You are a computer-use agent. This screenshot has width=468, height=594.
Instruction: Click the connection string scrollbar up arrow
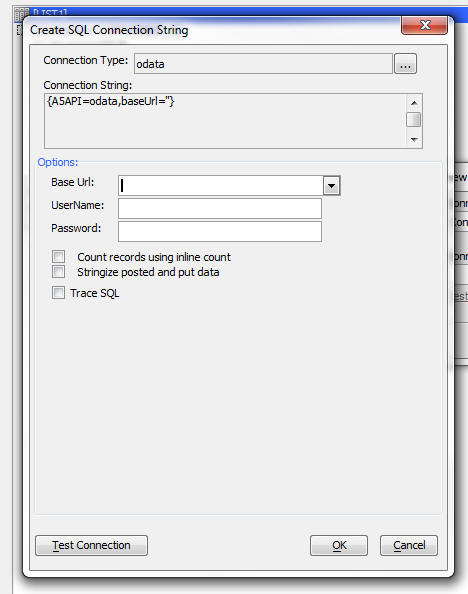414,103
